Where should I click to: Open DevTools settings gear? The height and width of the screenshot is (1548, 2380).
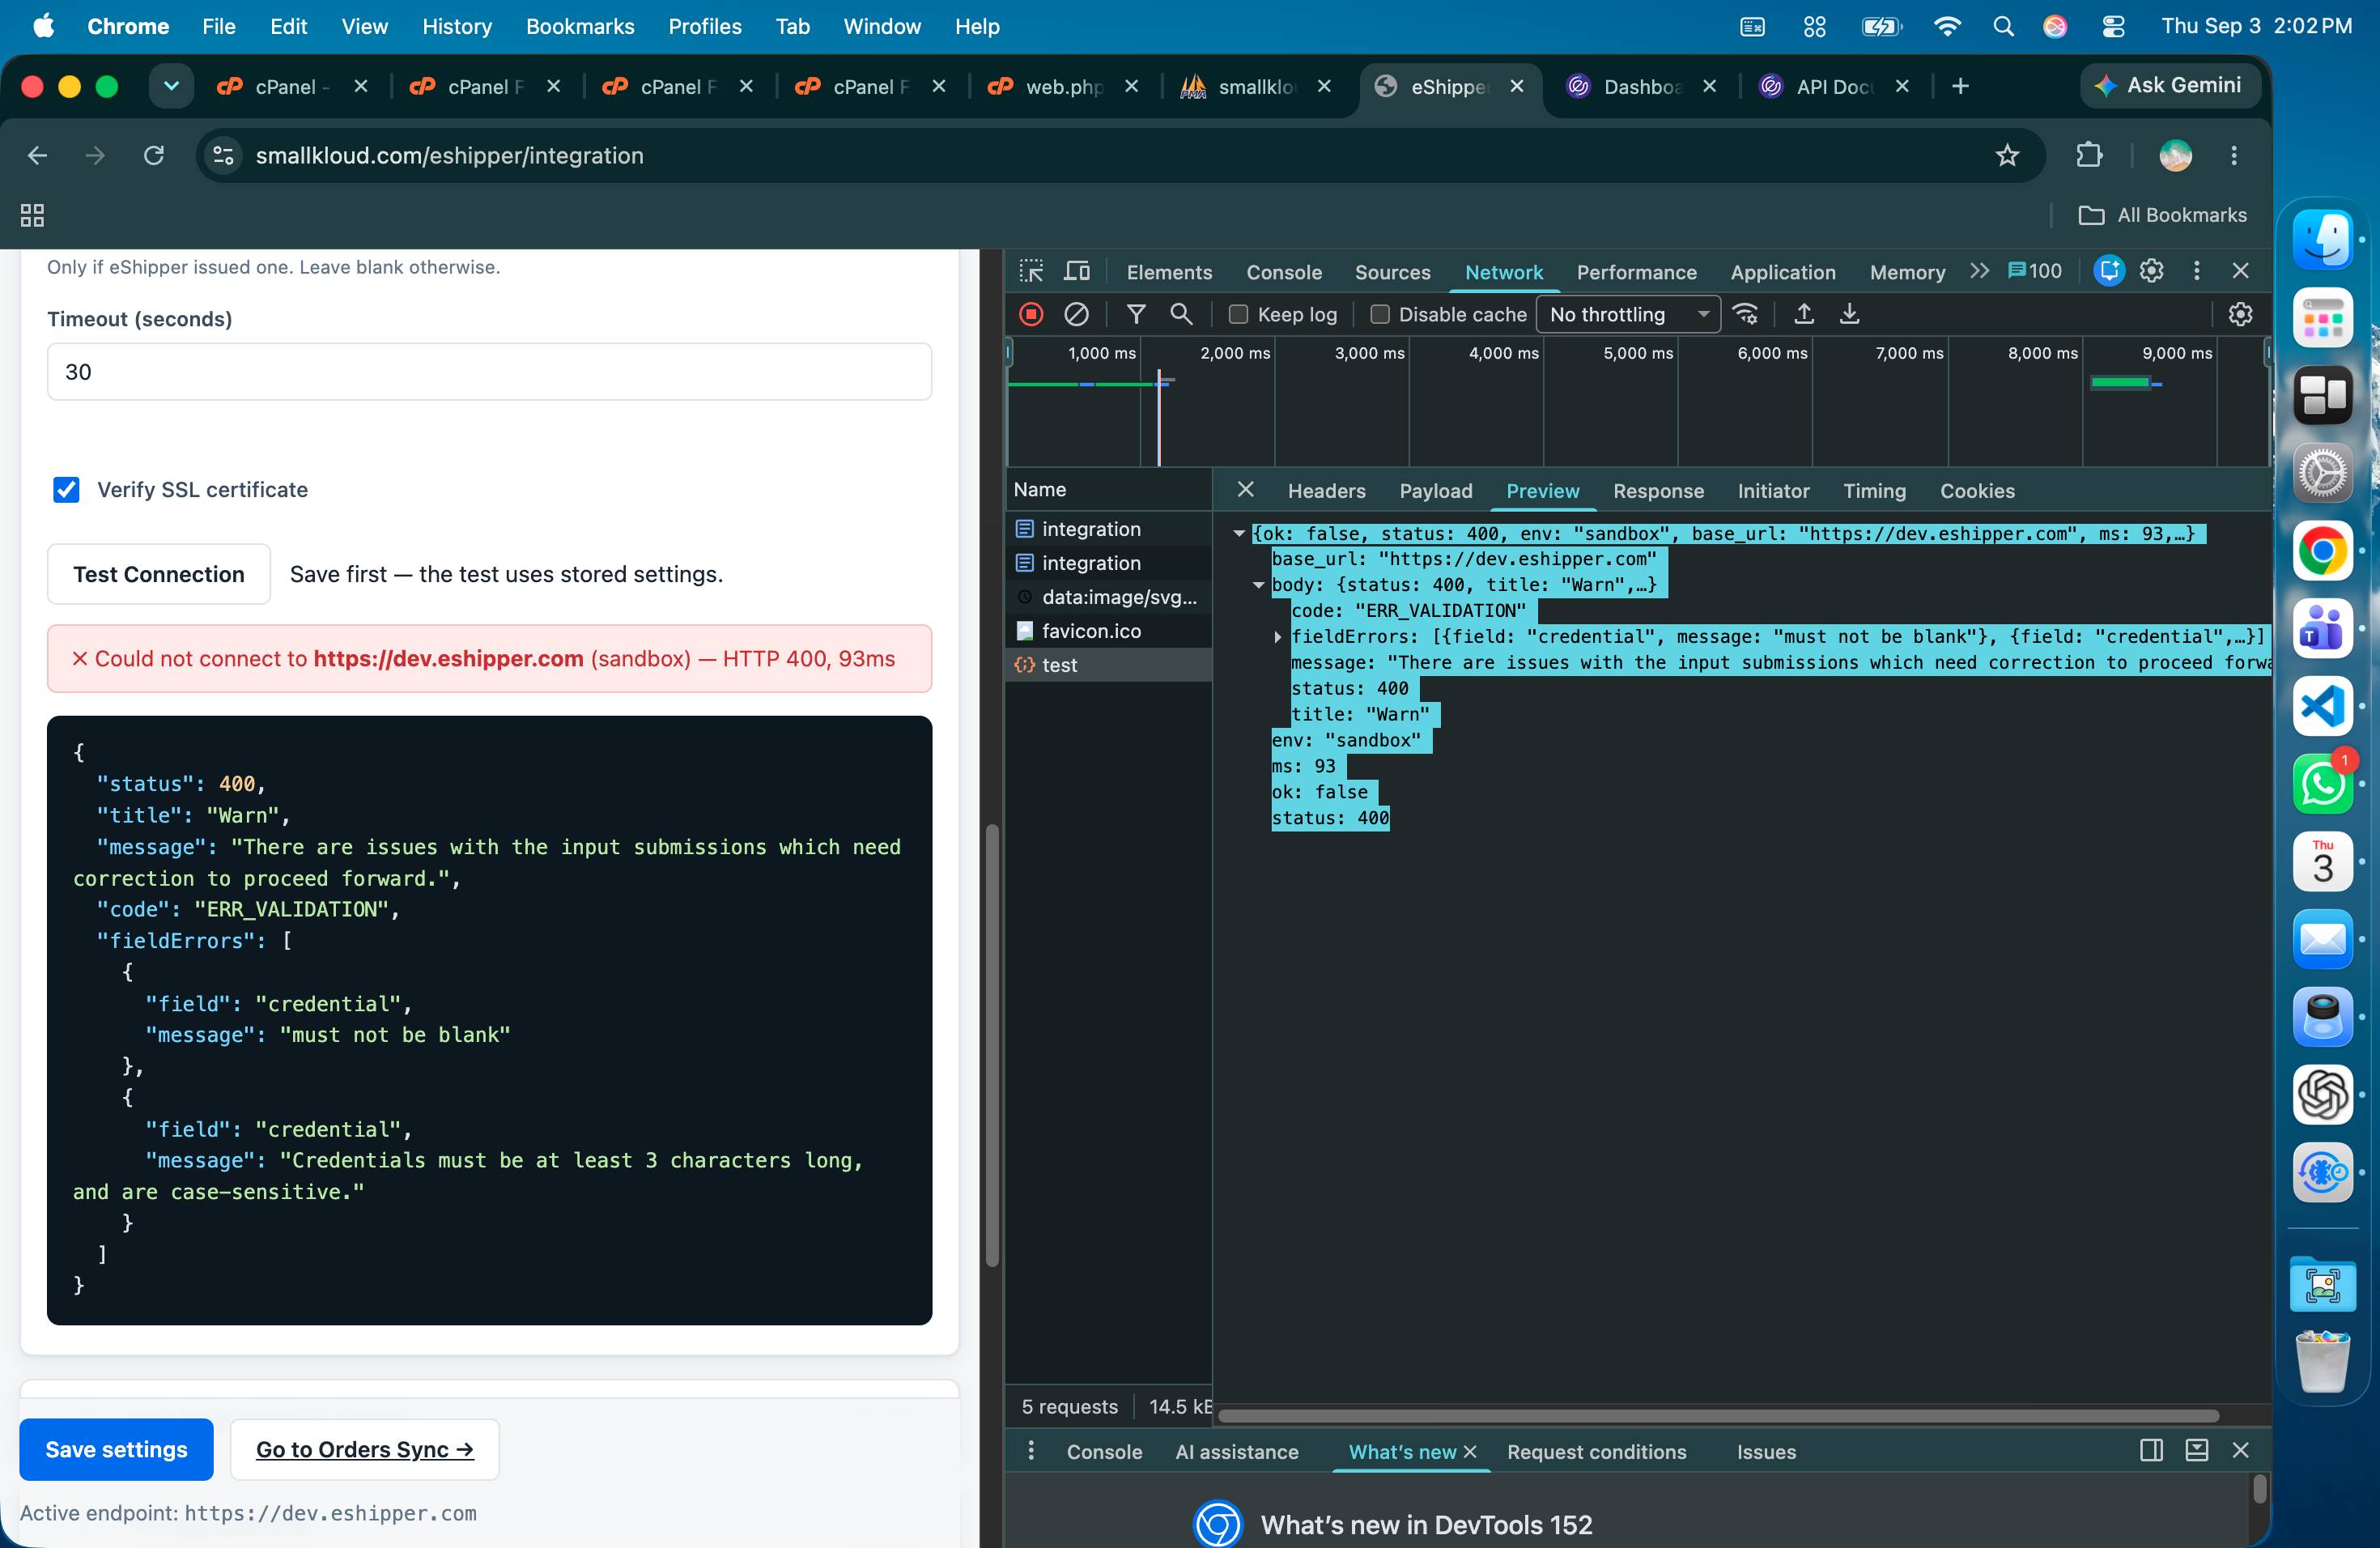2151,271
